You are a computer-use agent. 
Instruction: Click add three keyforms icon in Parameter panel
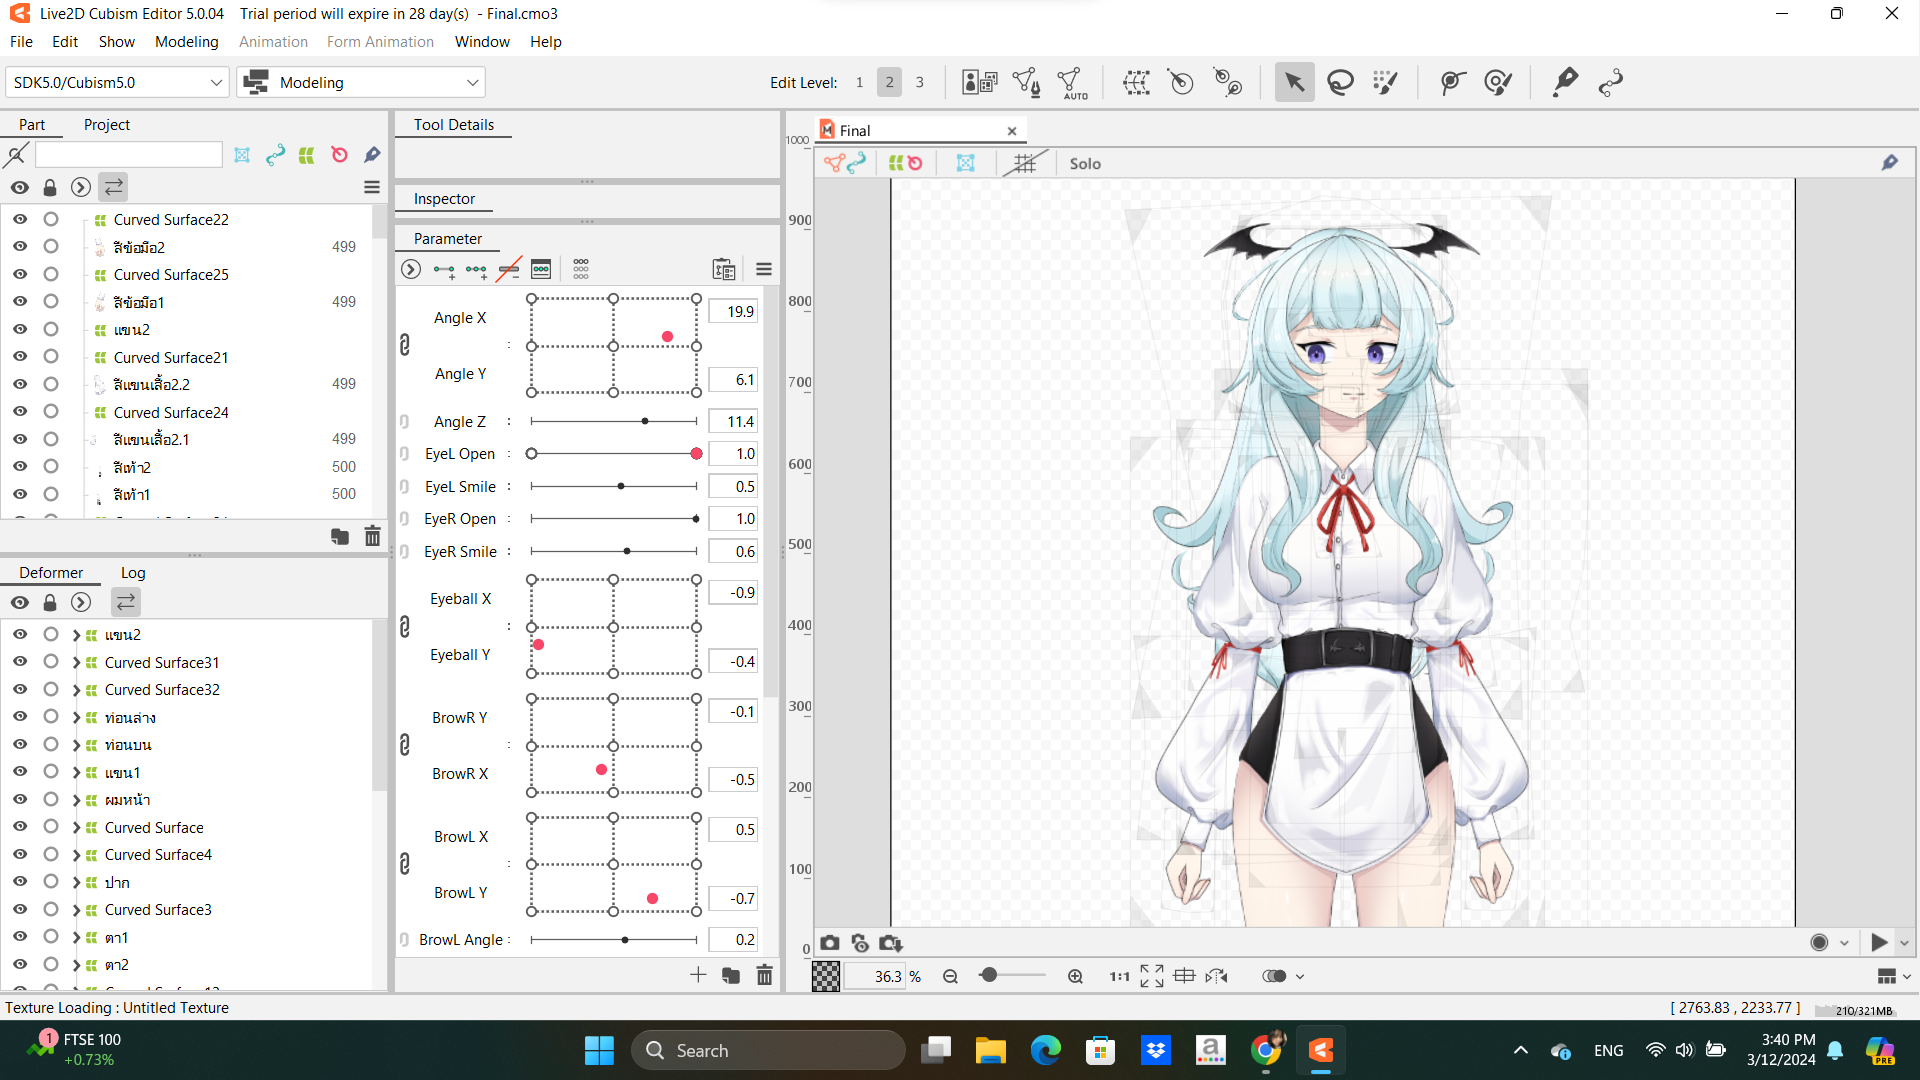pos(477,269)
